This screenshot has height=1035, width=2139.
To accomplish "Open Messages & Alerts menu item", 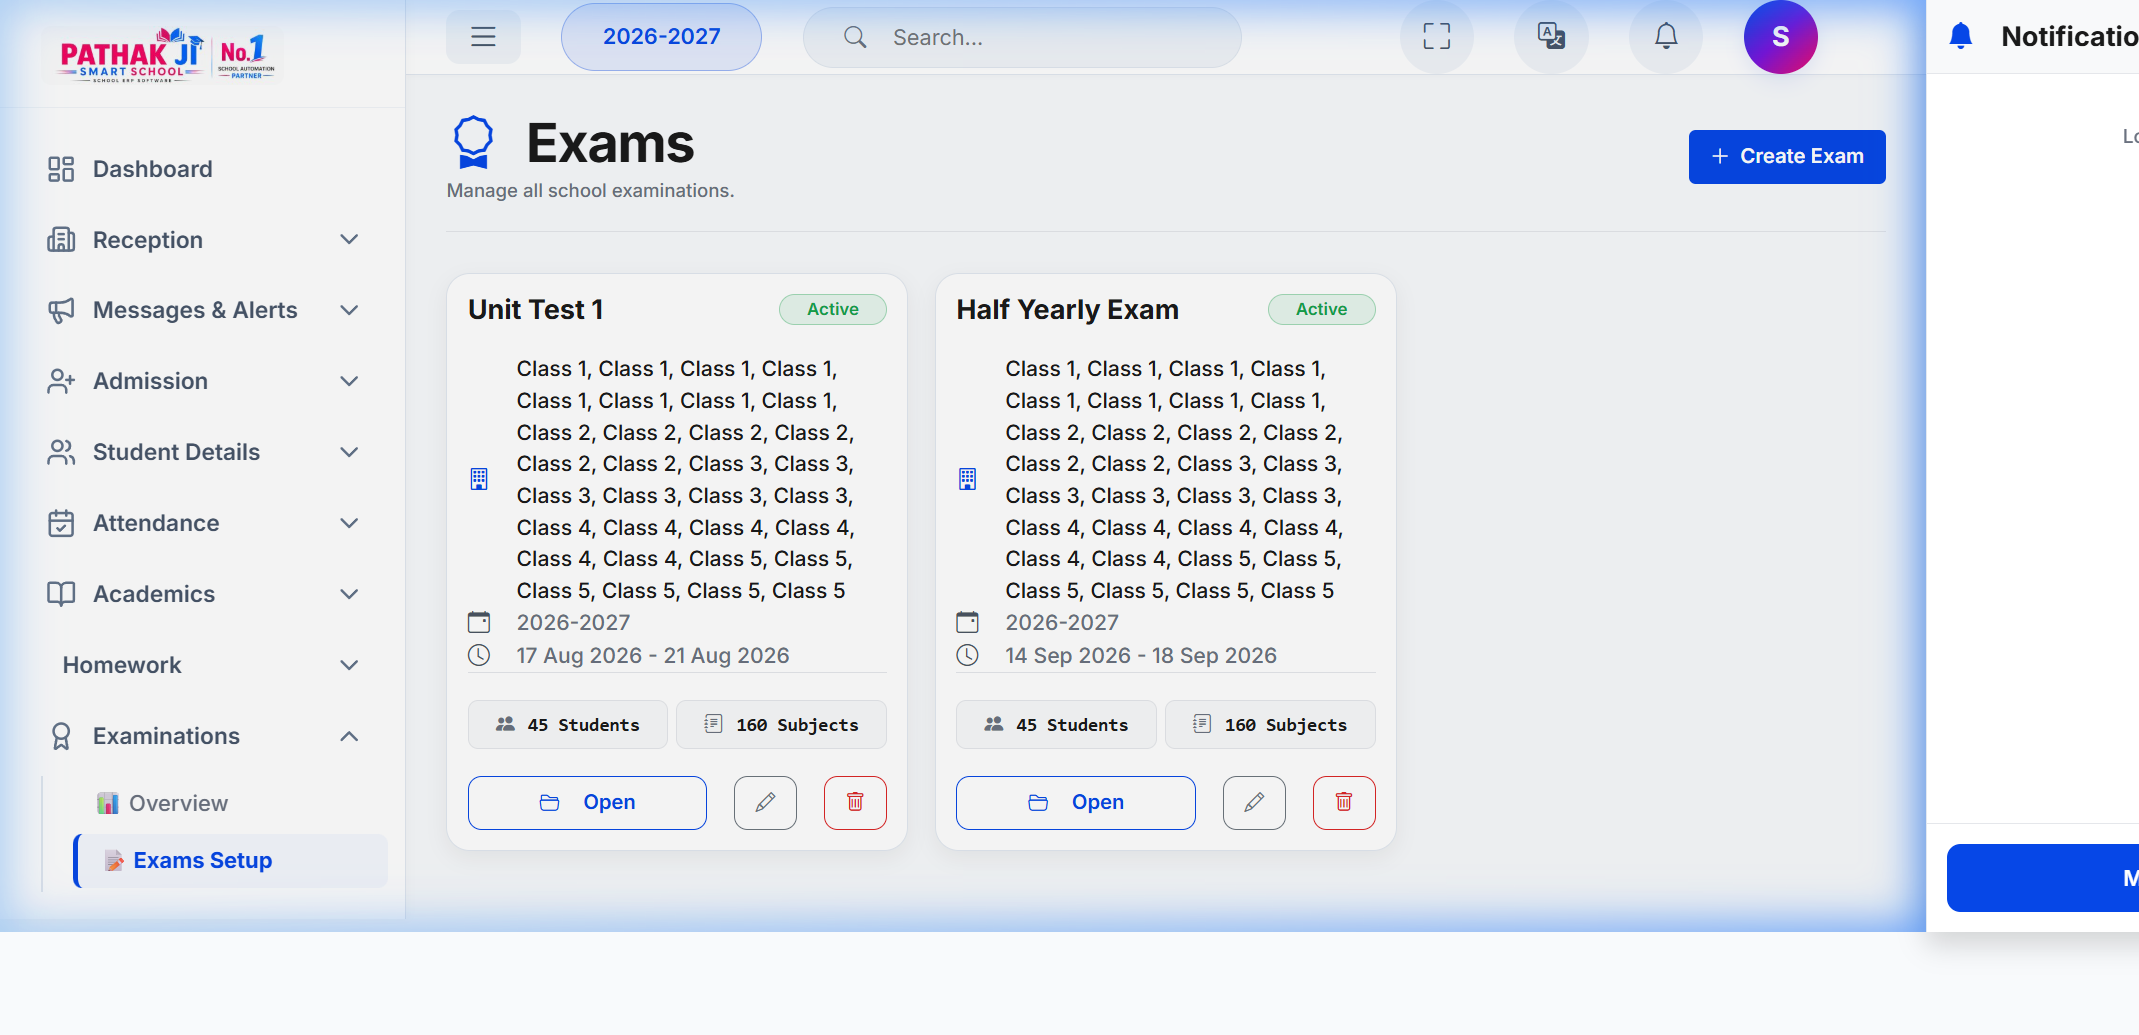I will [202, 311].
